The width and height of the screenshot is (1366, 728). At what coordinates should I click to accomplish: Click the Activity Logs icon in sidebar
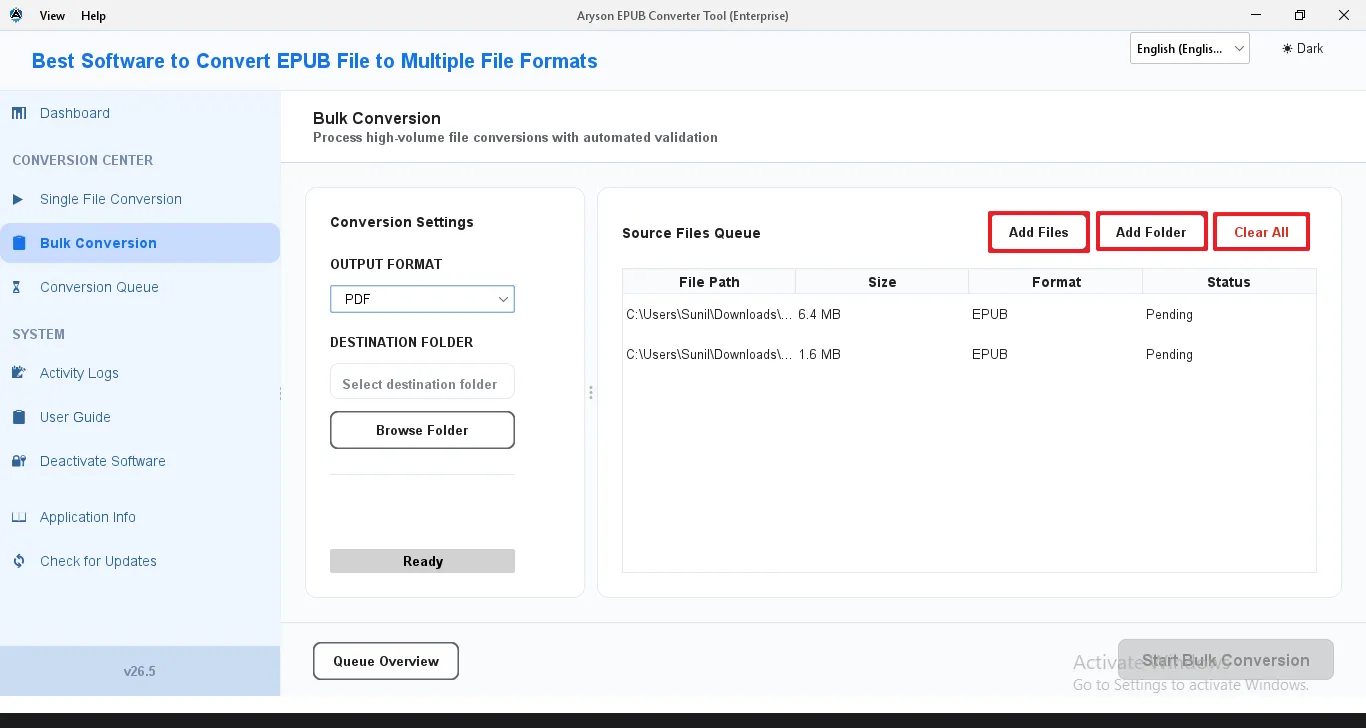tap(19, 373)
